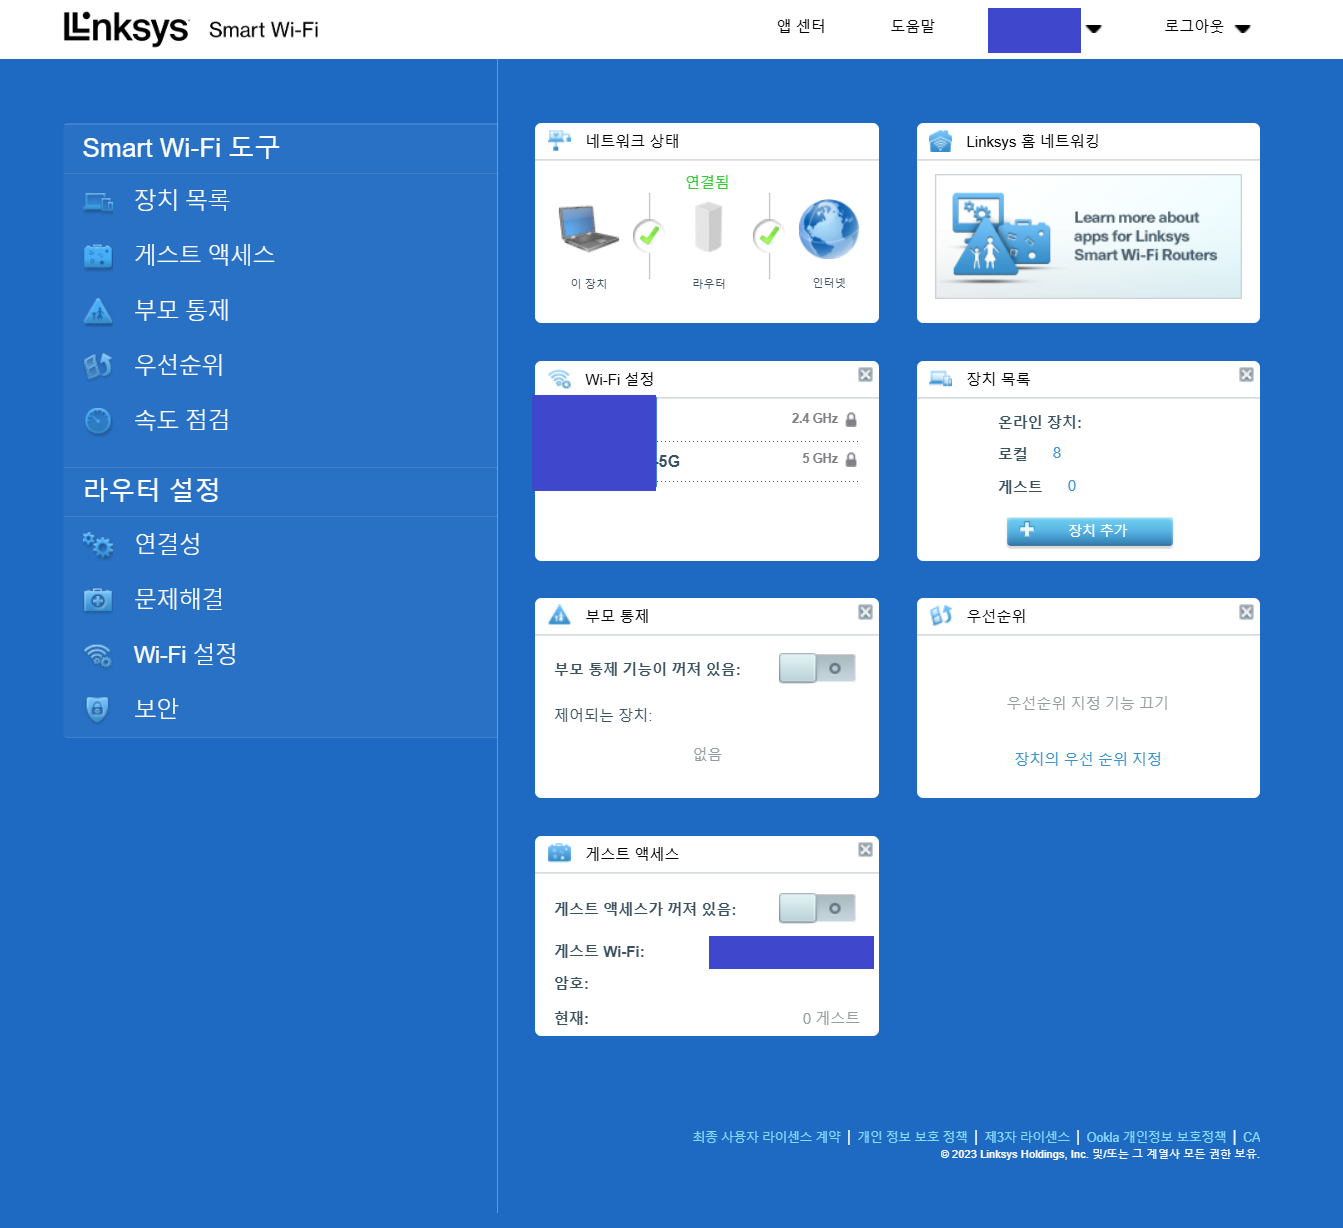Click the CA footer link
This screenshot has height=1228, width=1343.
pyautogui.click(x=1251, y=1137)
